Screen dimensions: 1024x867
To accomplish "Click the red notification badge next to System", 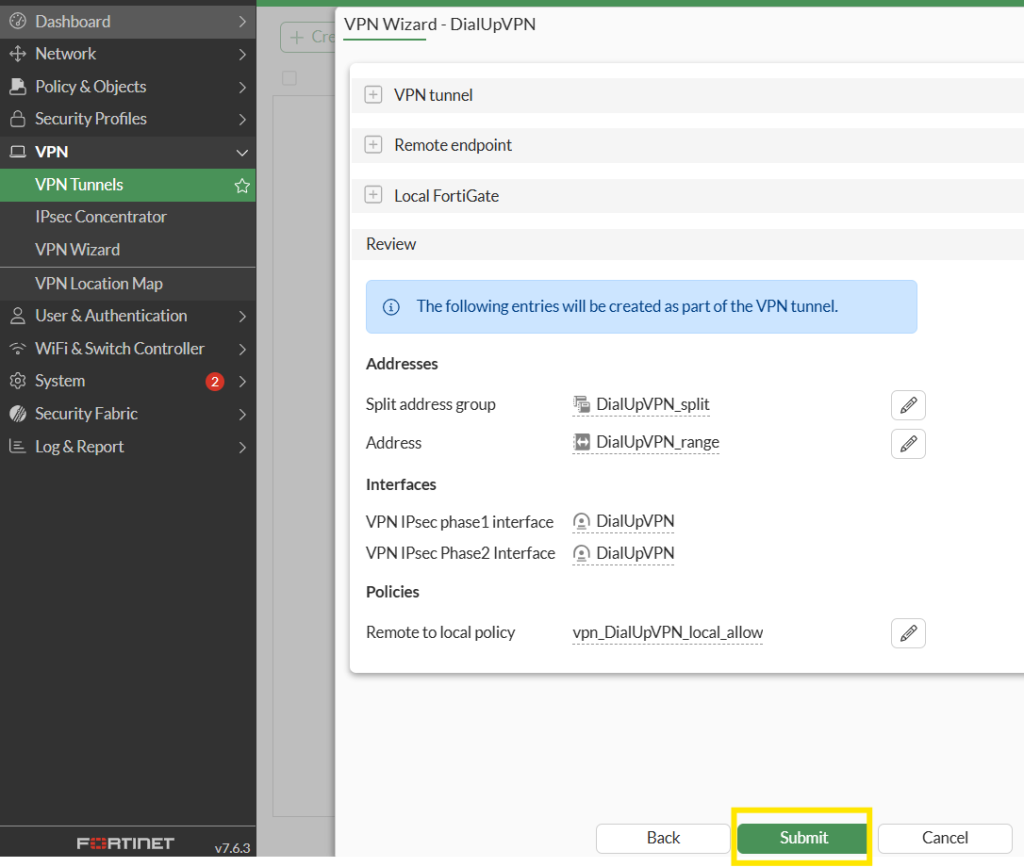I will 214,381.
